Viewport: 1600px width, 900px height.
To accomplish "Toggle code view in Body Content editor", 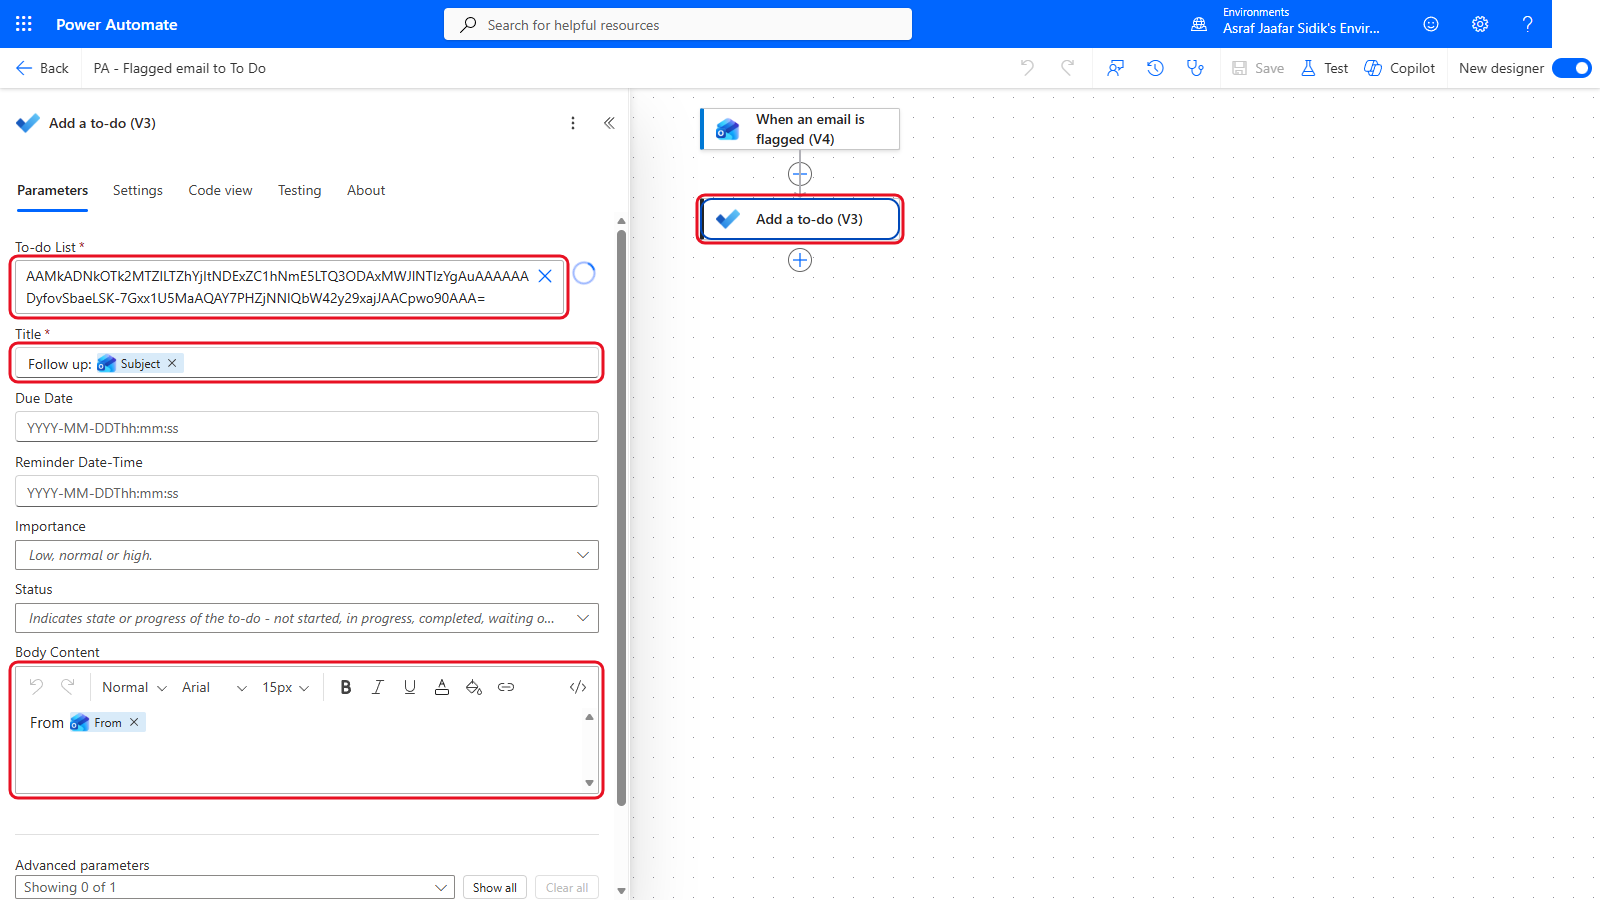I will tap(578, 687).
